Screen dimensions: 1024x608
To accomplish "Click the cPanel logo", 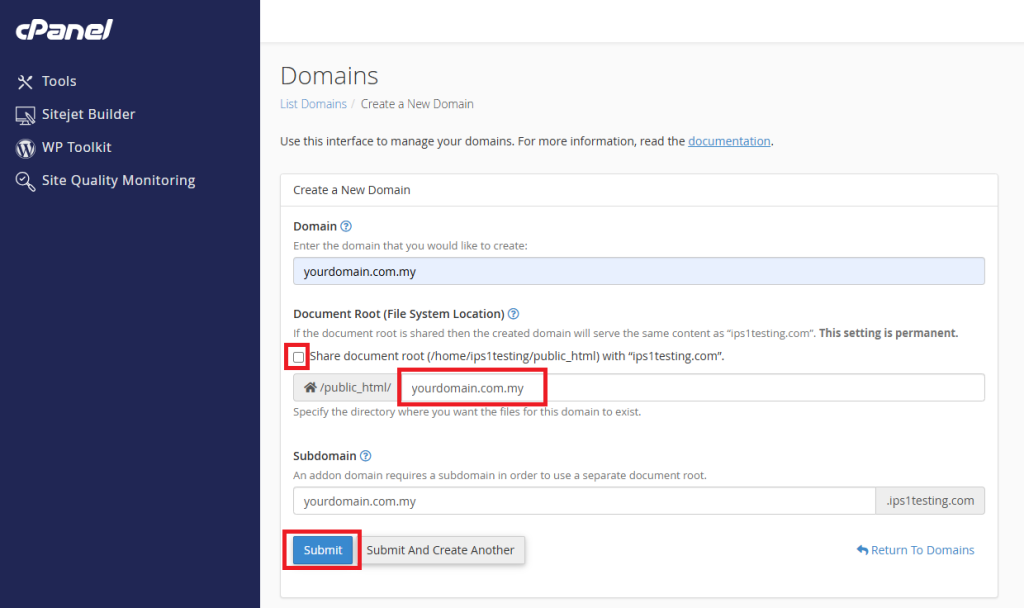I will tap(63, 29).
